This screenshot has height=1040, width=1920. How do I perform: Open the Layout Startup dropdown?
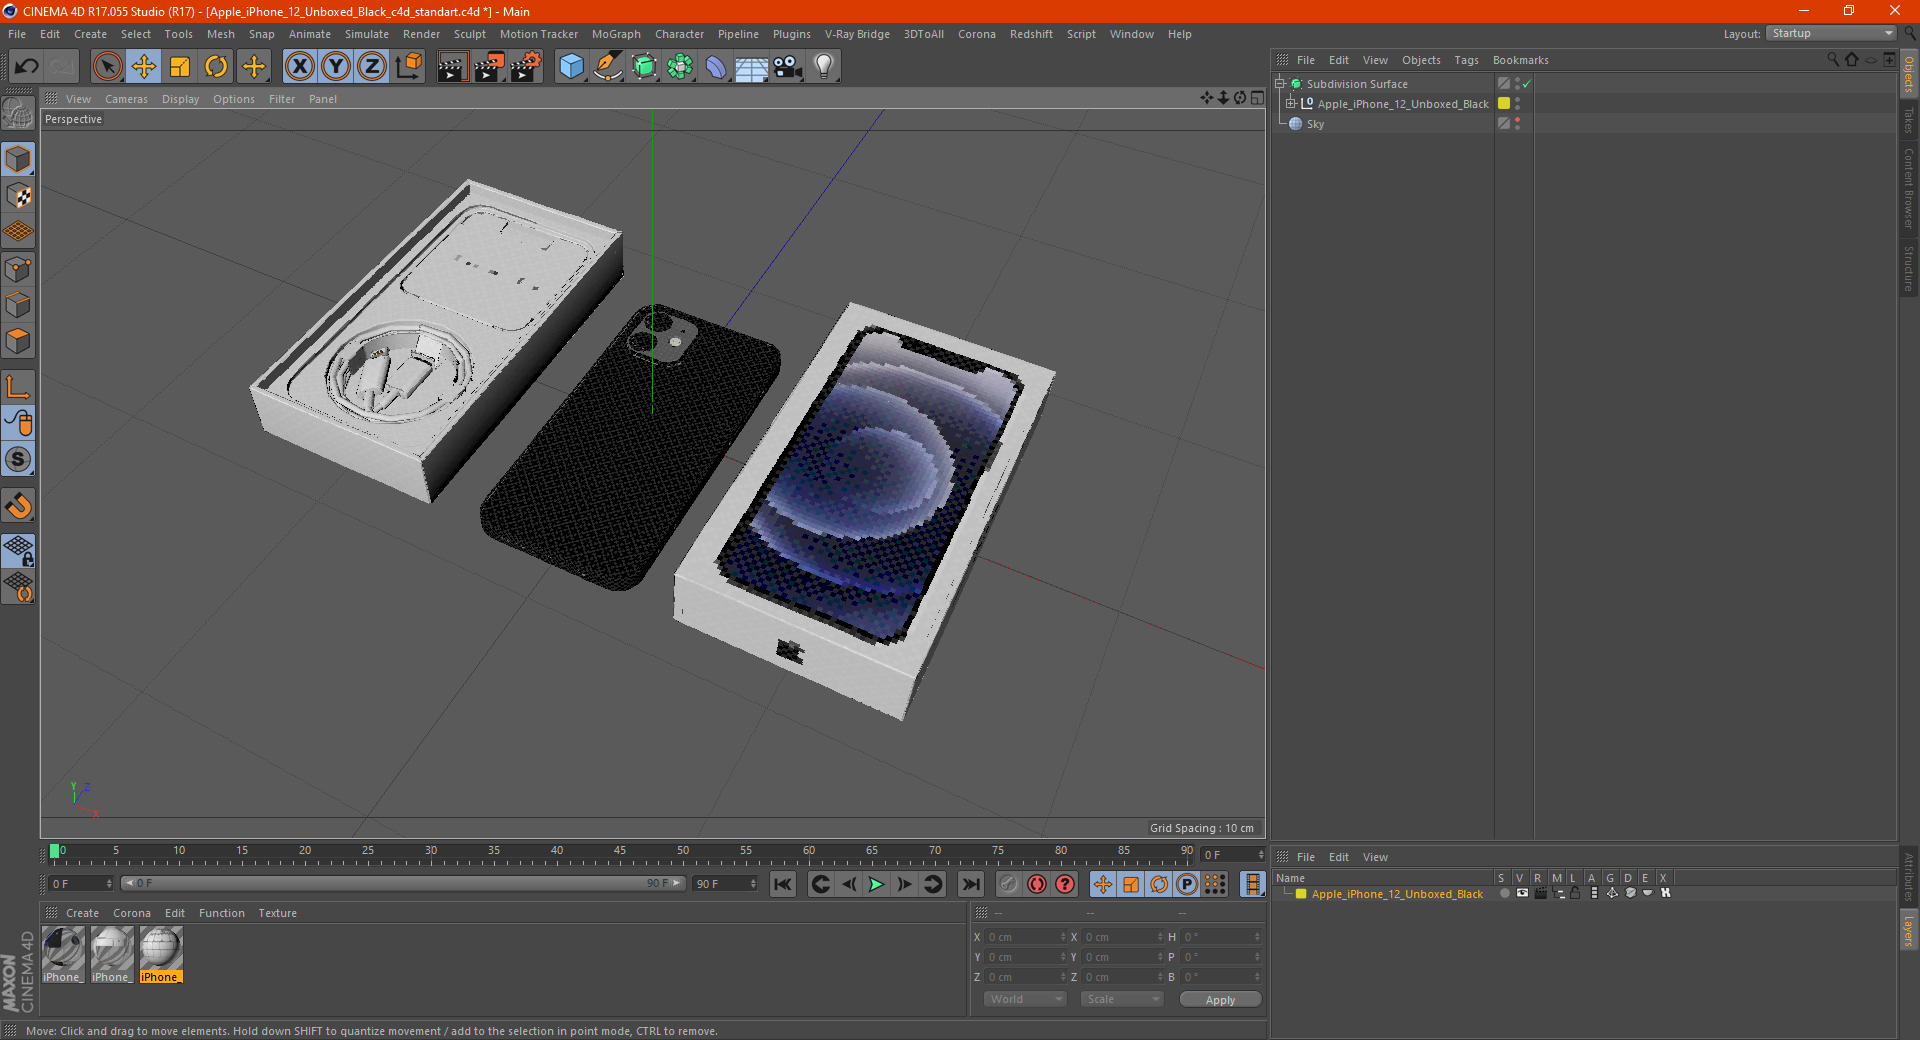pos(1832,33)
